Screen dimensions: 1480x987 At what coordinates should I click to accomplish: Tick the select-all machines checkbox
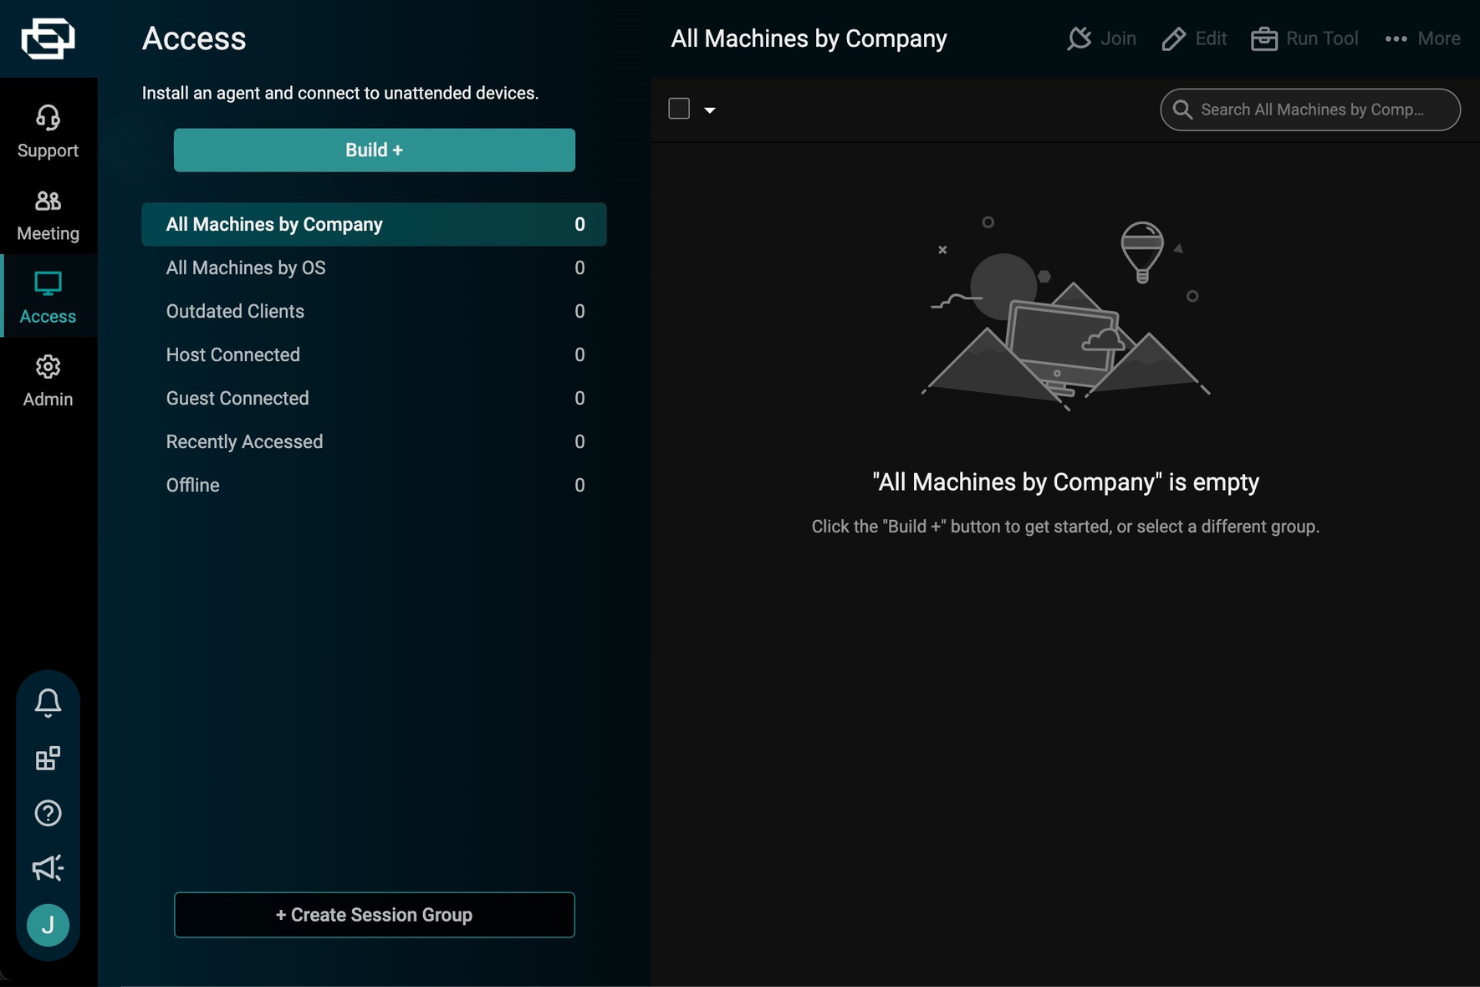pyautogui.click(x=679, y=109)
